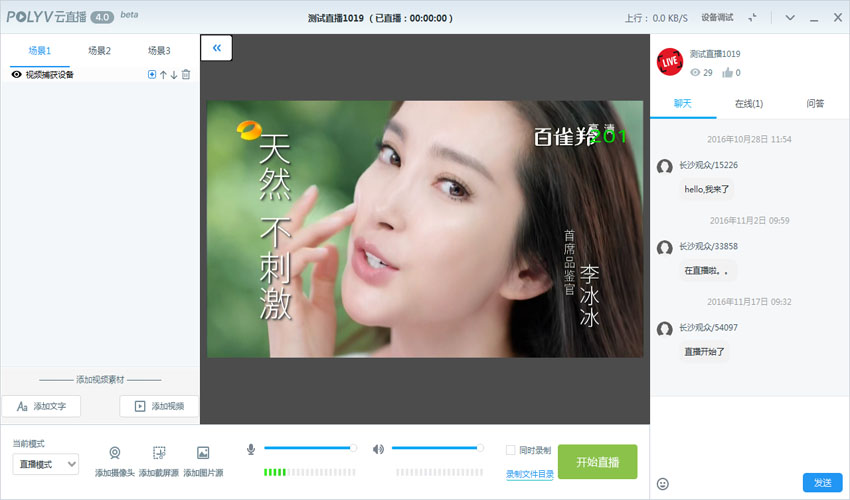Move the video capture source down with the down arrow

174,75
